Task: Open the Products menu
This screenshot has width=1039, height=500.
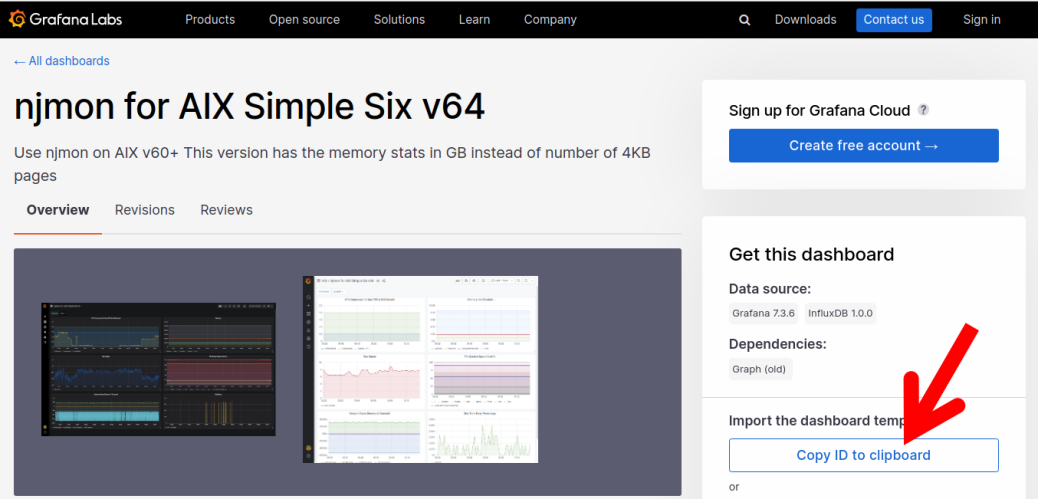Action: pos(210,19)
